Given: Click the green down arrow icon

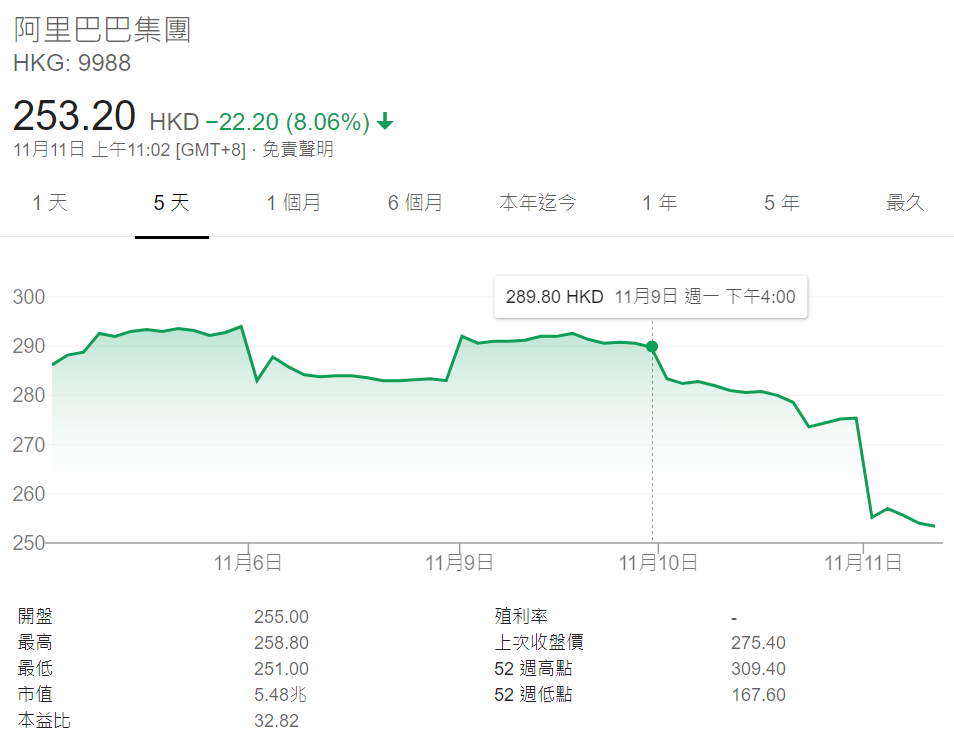Looking at the screenshot, I should [x=385, y=122].
